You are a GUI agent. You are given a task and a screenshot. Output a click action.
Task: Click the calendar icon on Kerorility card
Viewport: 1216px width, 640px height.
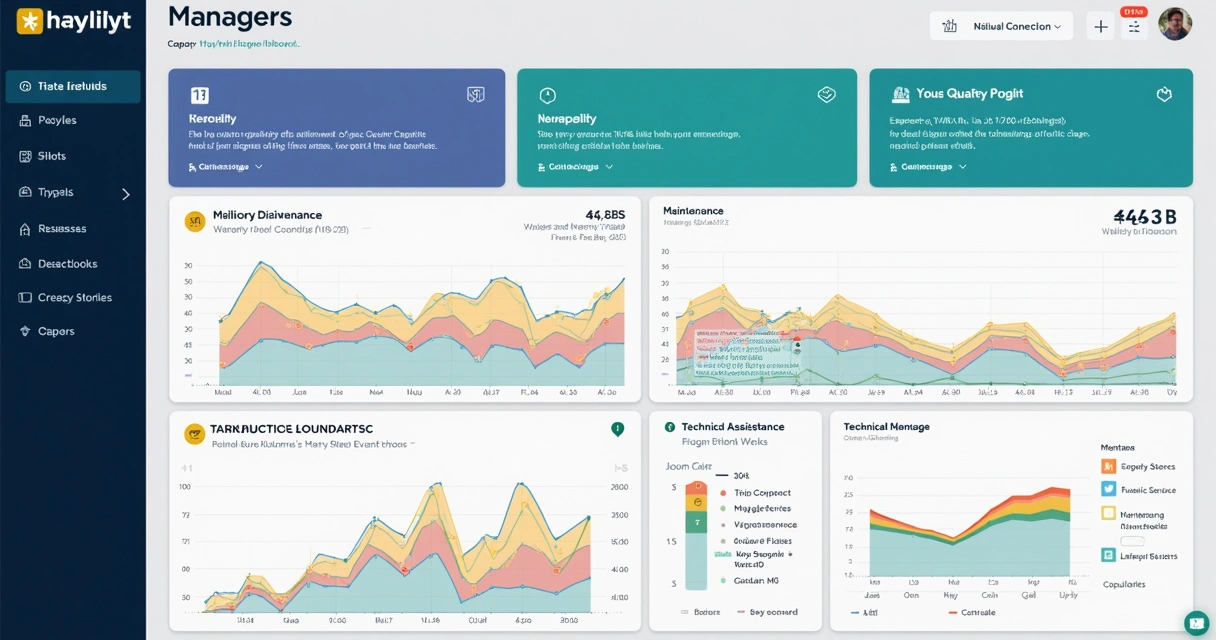[x=199, y=95]
